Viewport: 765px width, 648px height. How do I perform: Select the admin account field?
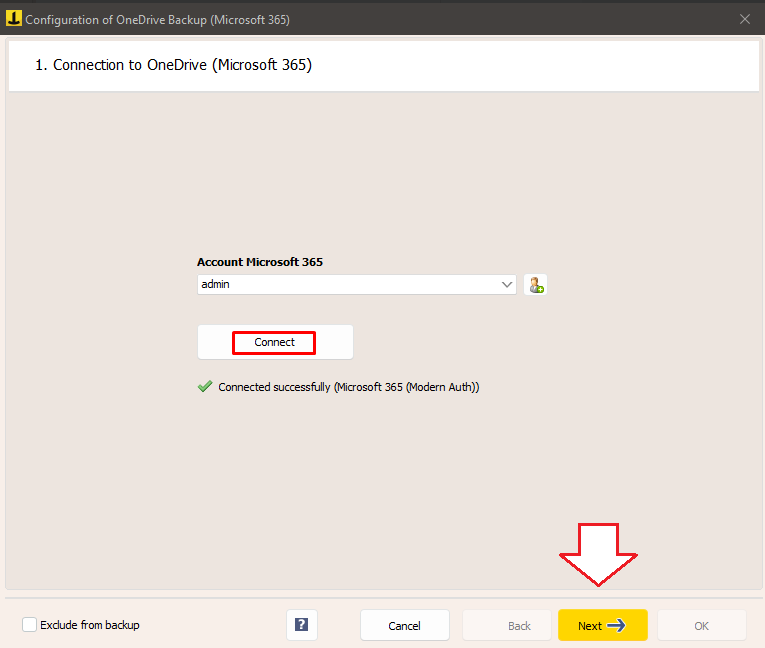coord(357,284)
